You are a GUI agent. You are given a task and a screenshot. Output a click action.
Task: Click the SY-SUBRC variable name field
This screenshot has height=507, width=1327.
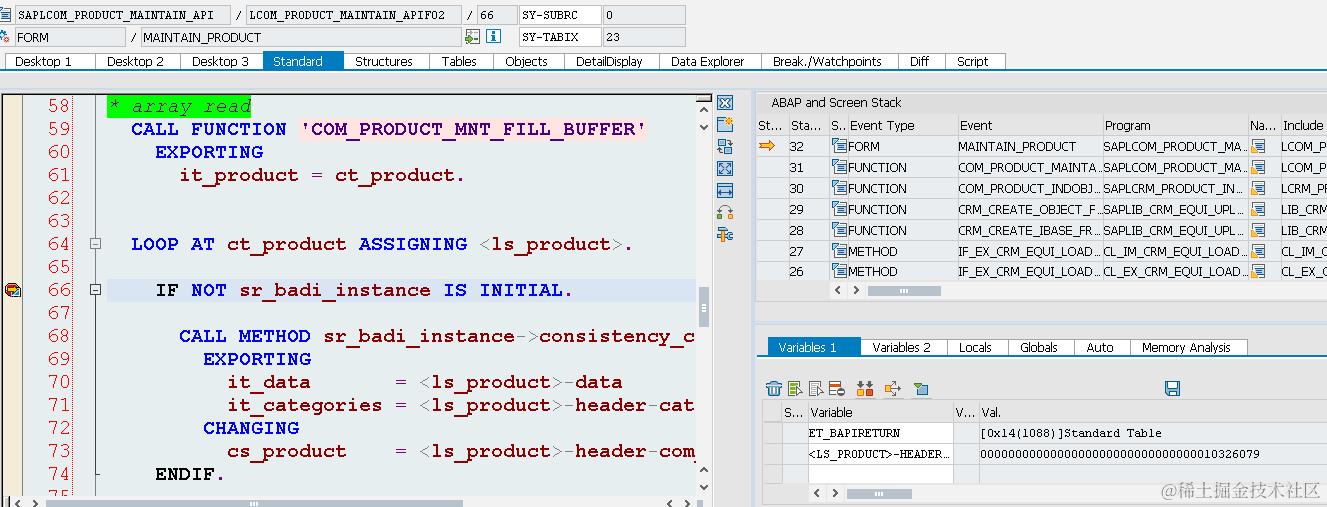coord(560,15)
